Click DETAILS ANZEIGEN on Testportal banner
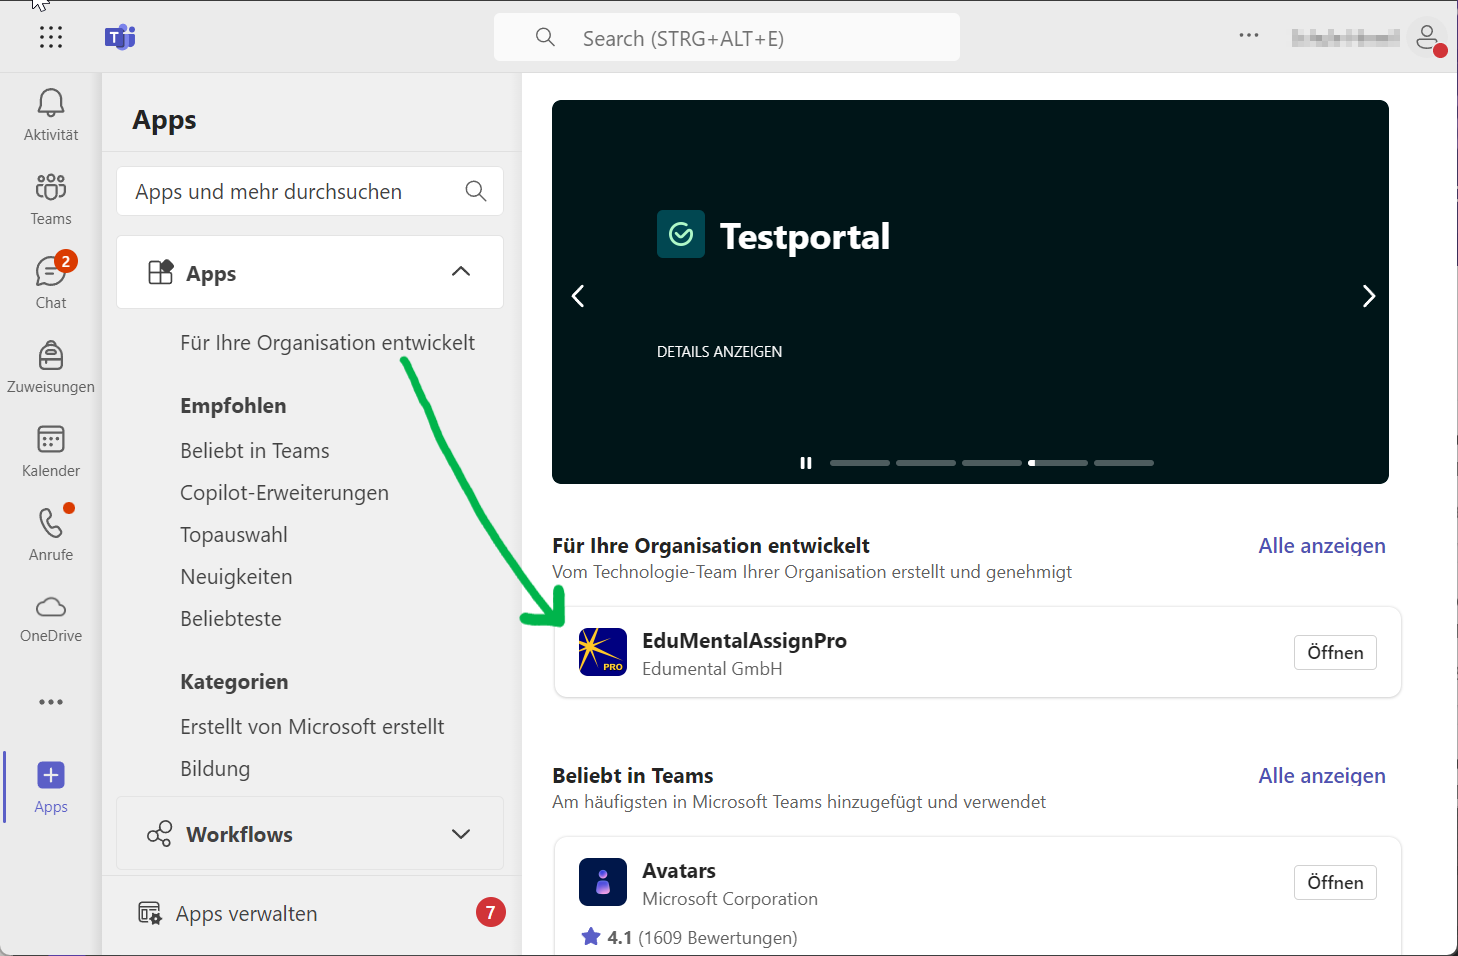This screenshot has height=956, width=1458. pos(719,352)
